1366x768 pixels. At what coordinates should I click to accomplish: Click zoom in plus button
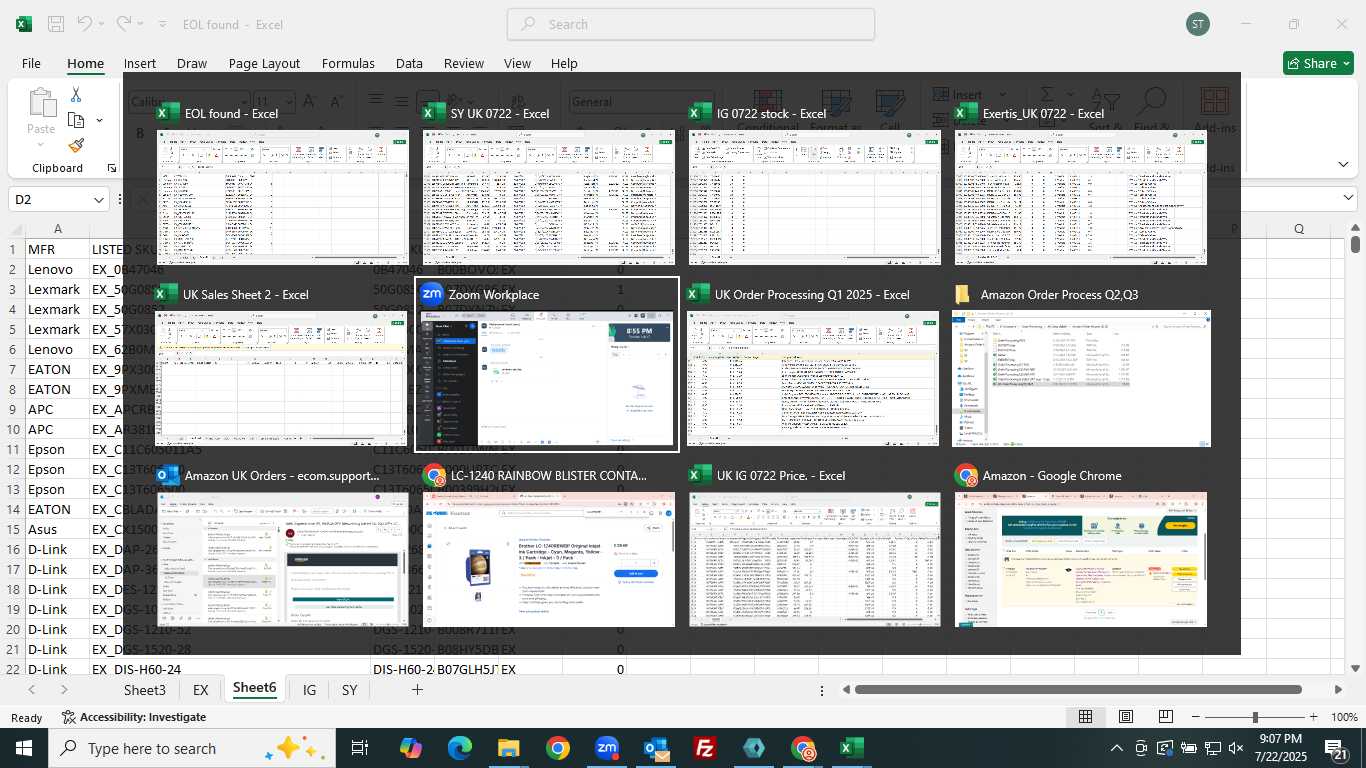1313,717
